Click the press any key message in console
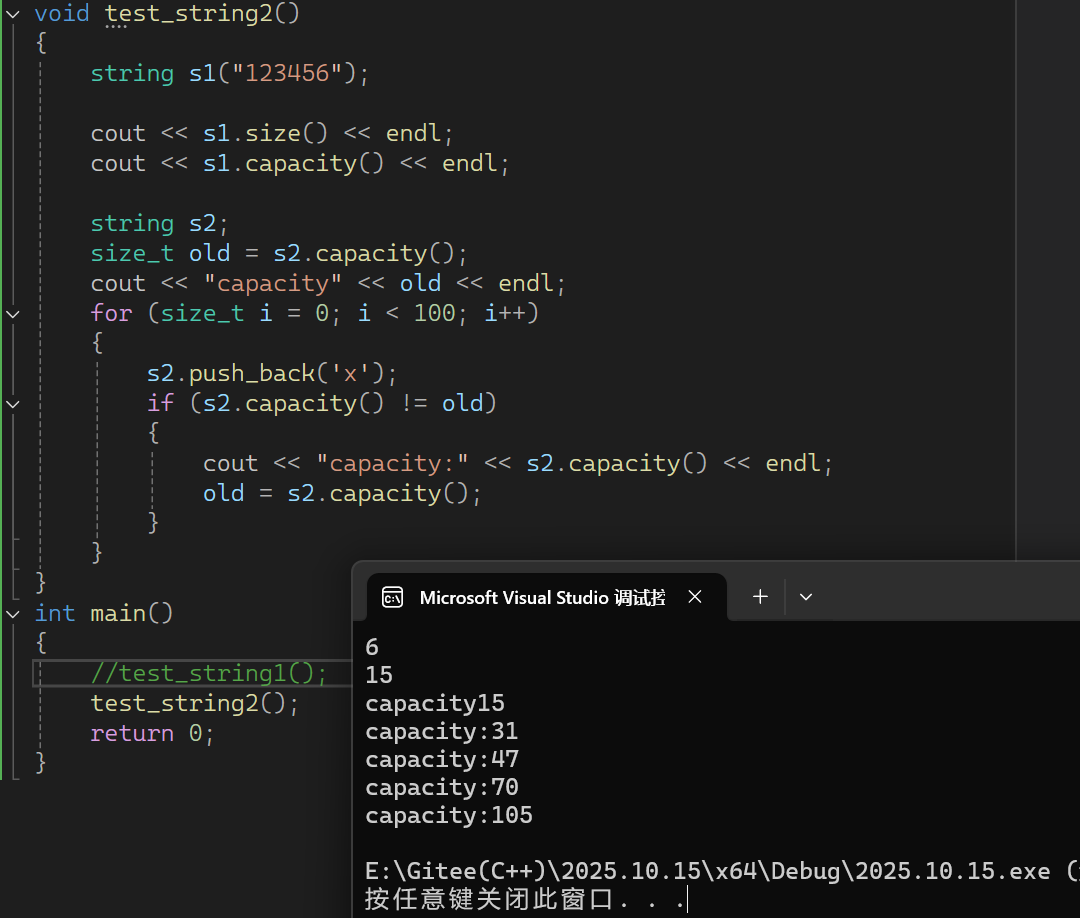 [x=525, y=899]
